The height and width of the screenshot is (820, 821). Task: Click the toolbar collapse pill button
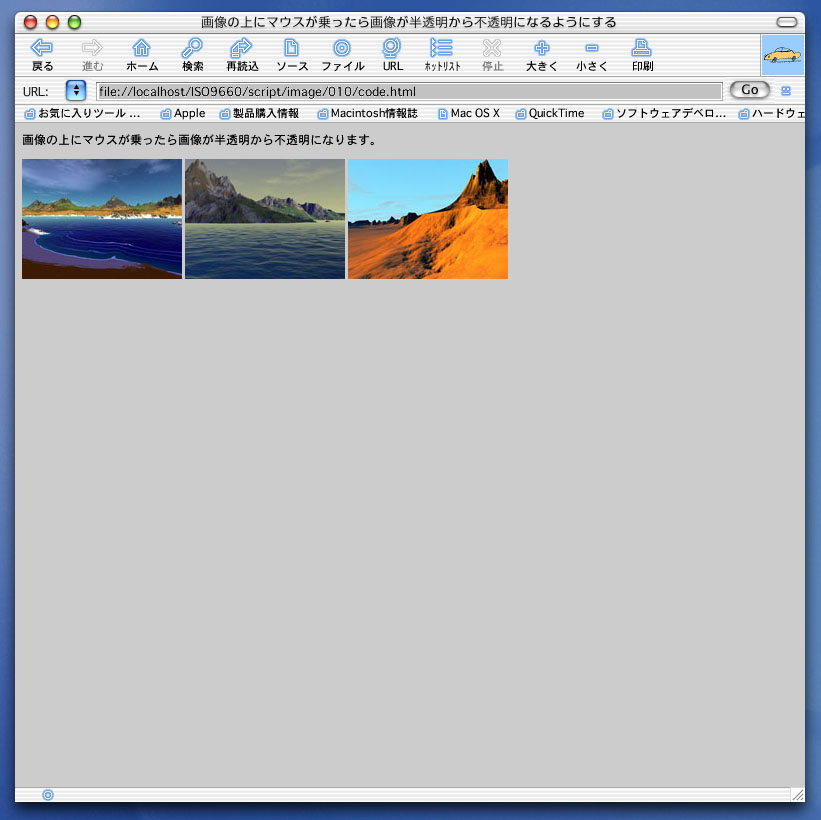(786, 22)
